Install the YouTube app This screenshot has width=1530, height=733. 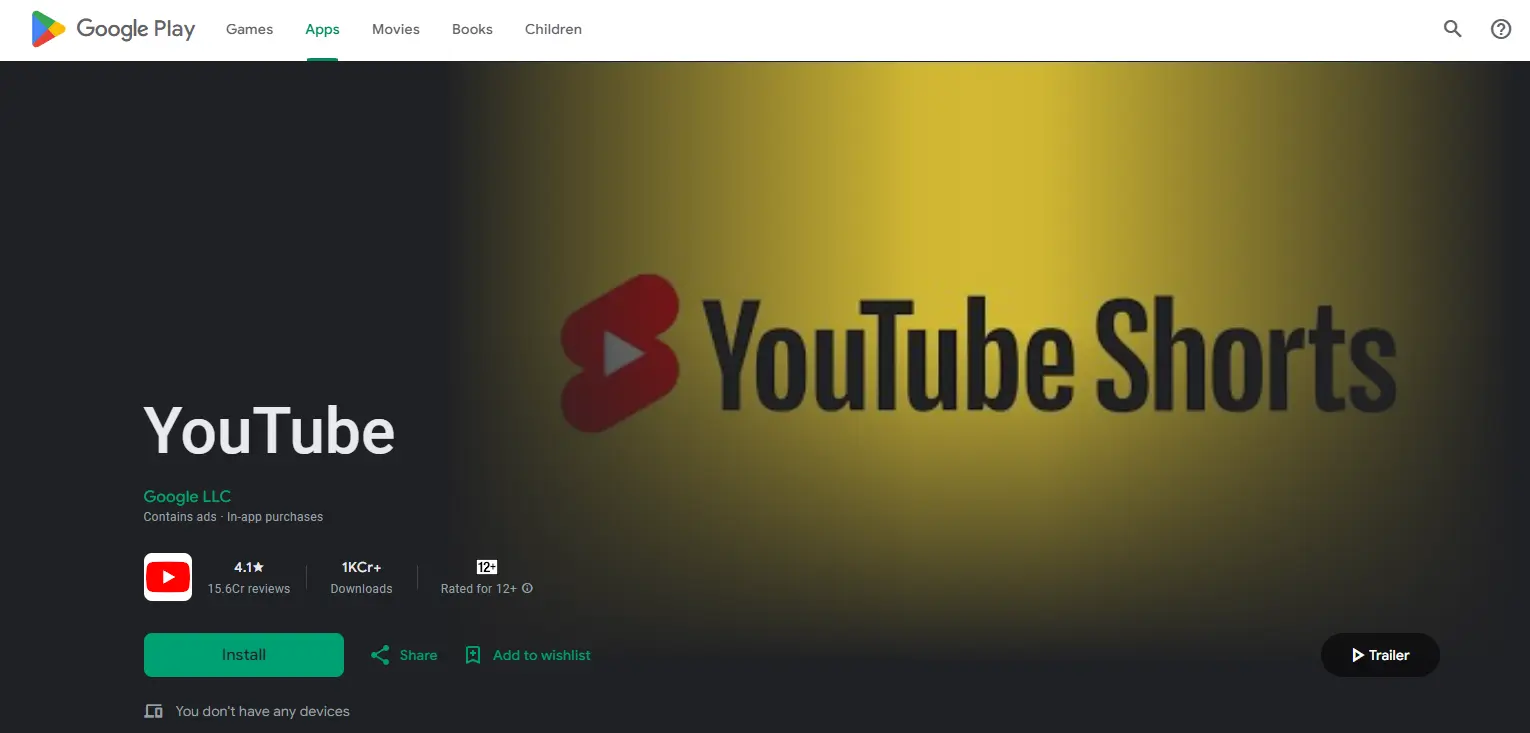[244, 655]
